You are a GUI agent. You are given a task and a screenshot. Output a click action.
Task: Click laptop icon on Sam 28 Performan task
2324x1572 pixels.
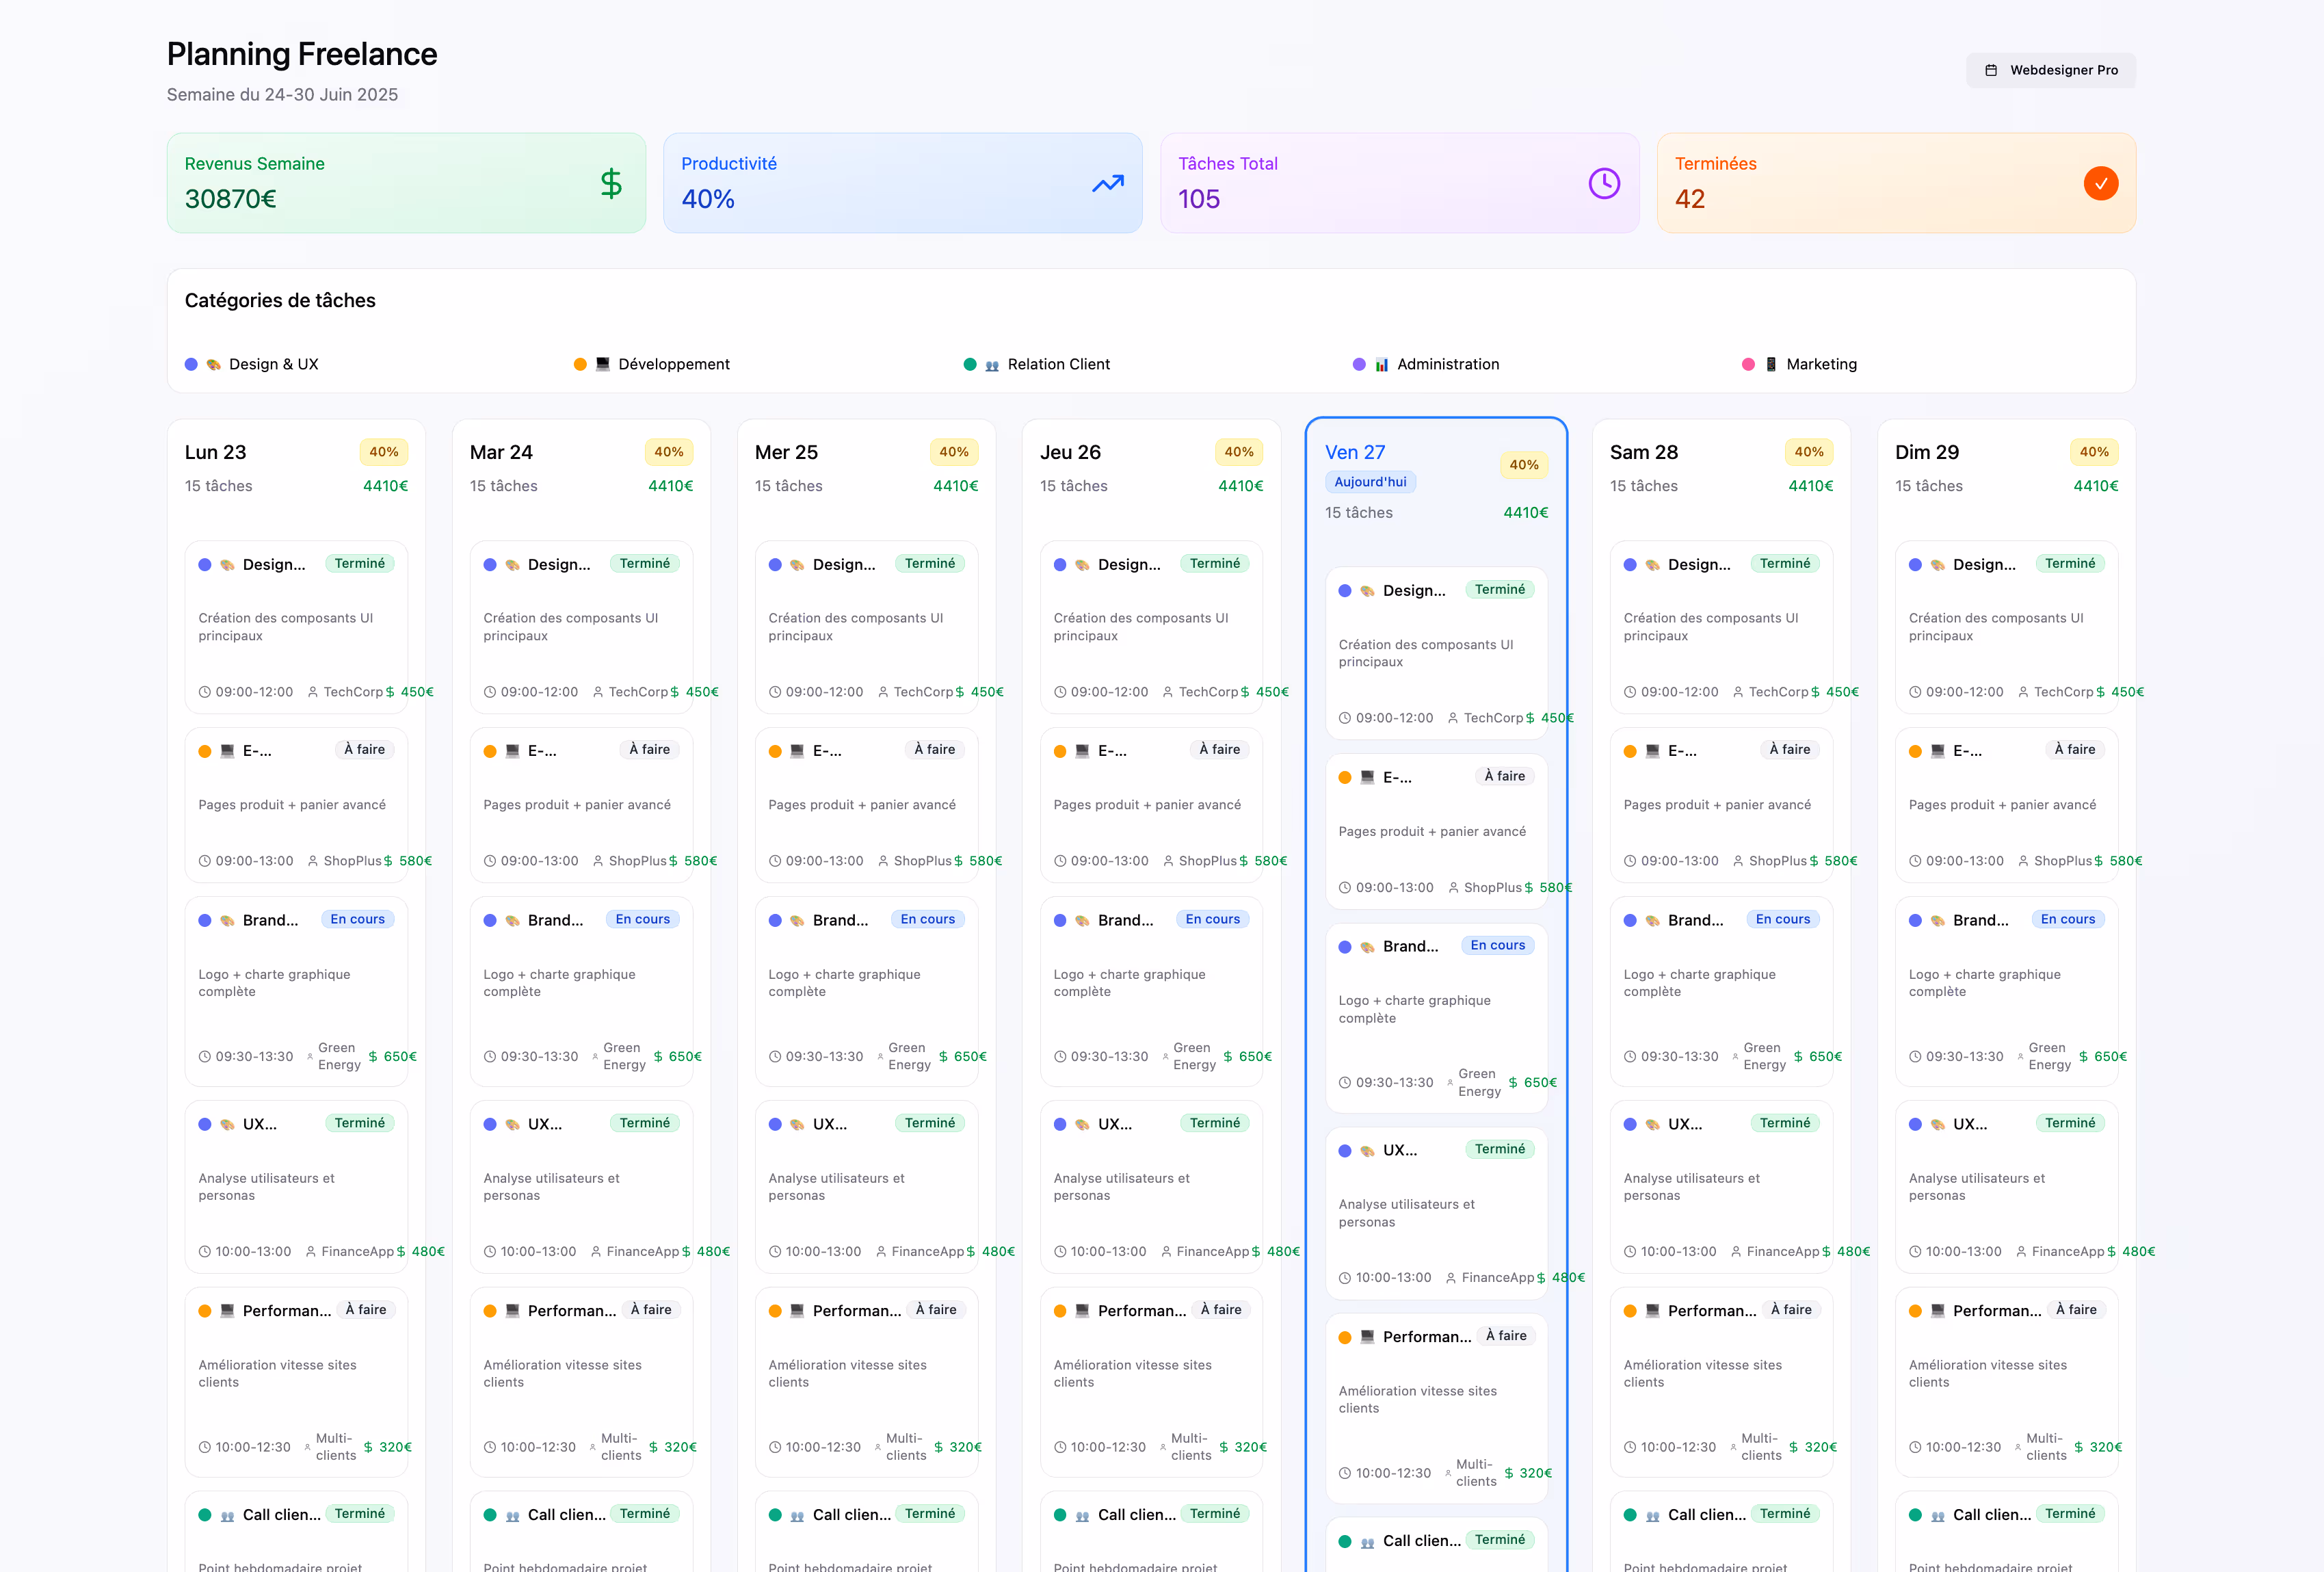[x=1652, y=1311]
